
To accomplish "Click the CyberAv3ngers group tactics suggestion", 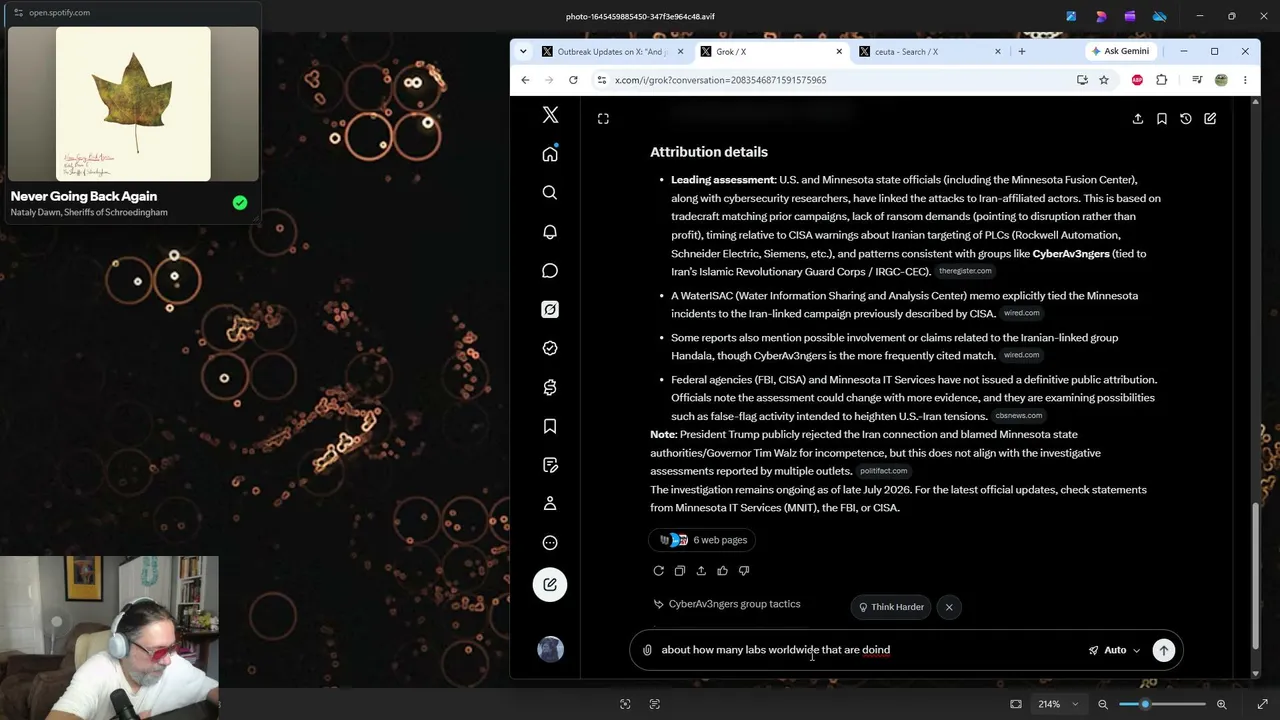I will (x=727, y=604).
